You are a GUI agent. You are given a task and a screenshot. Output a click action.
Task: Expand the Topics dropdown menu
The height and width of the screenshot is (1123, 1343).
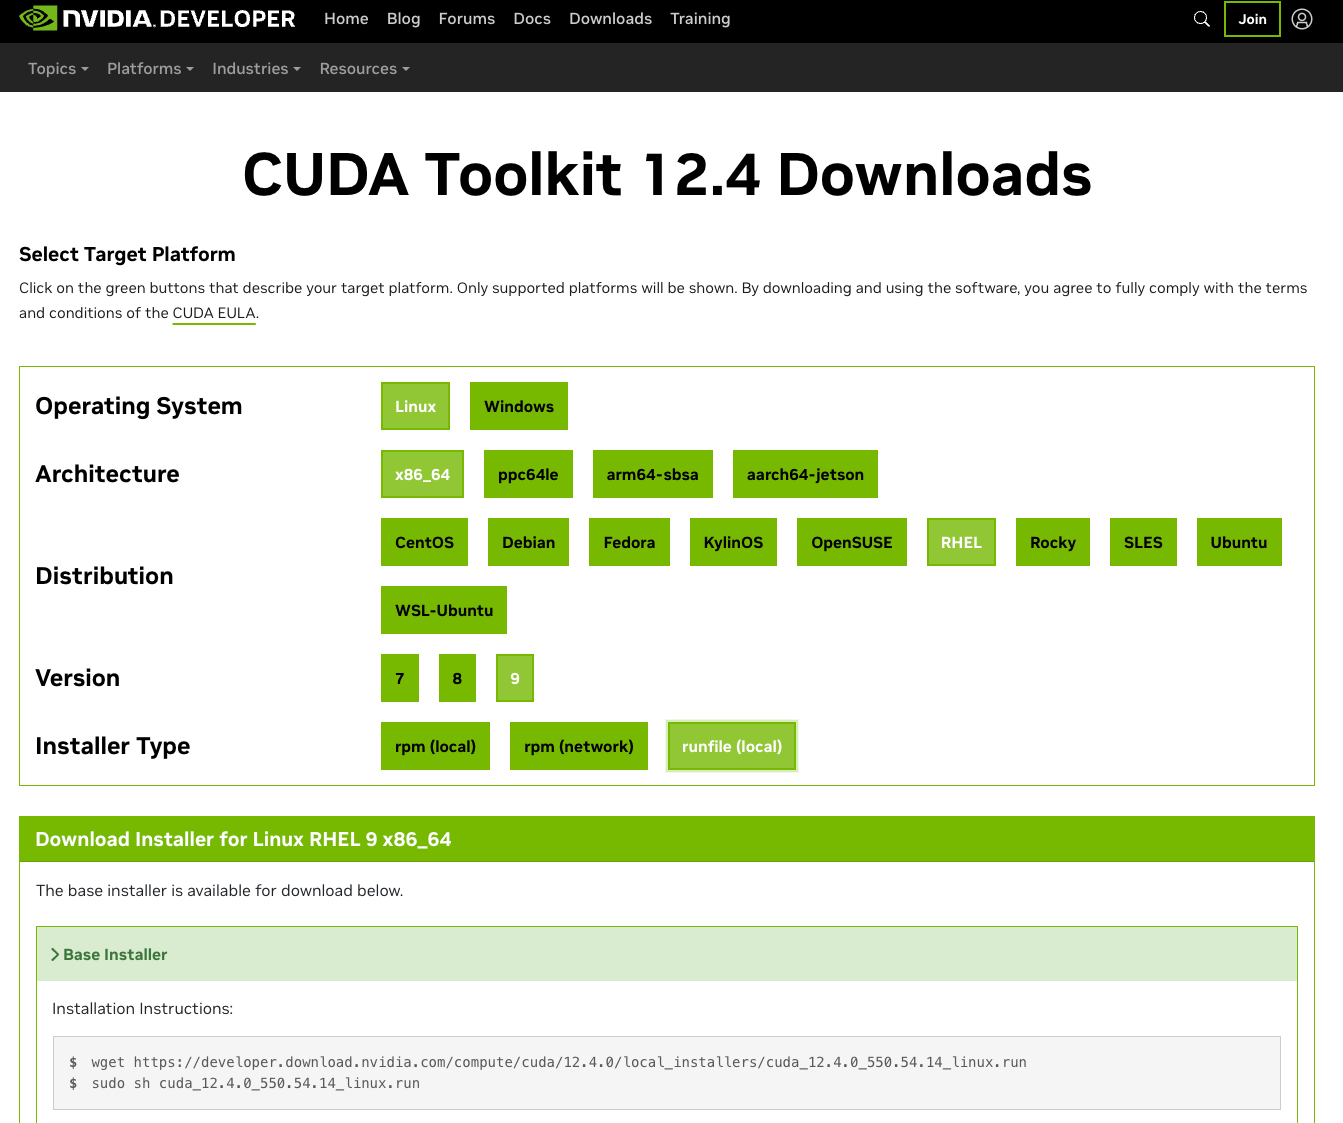click(58, 69)
